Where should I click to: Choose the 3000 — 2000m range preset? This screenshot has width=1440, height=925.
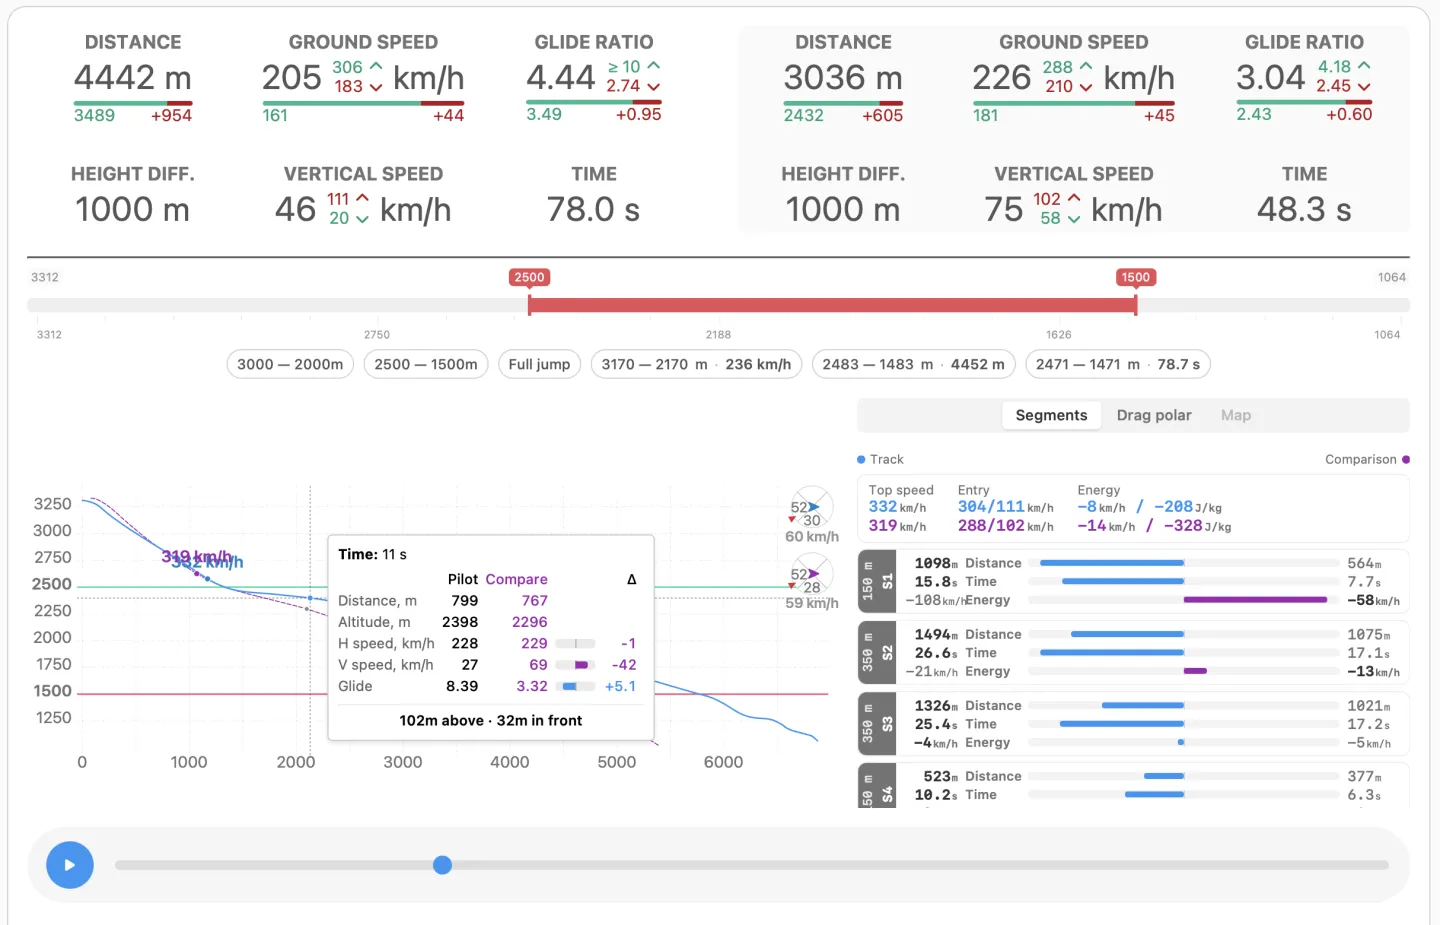pyautogui.click(x=290, y=364)
